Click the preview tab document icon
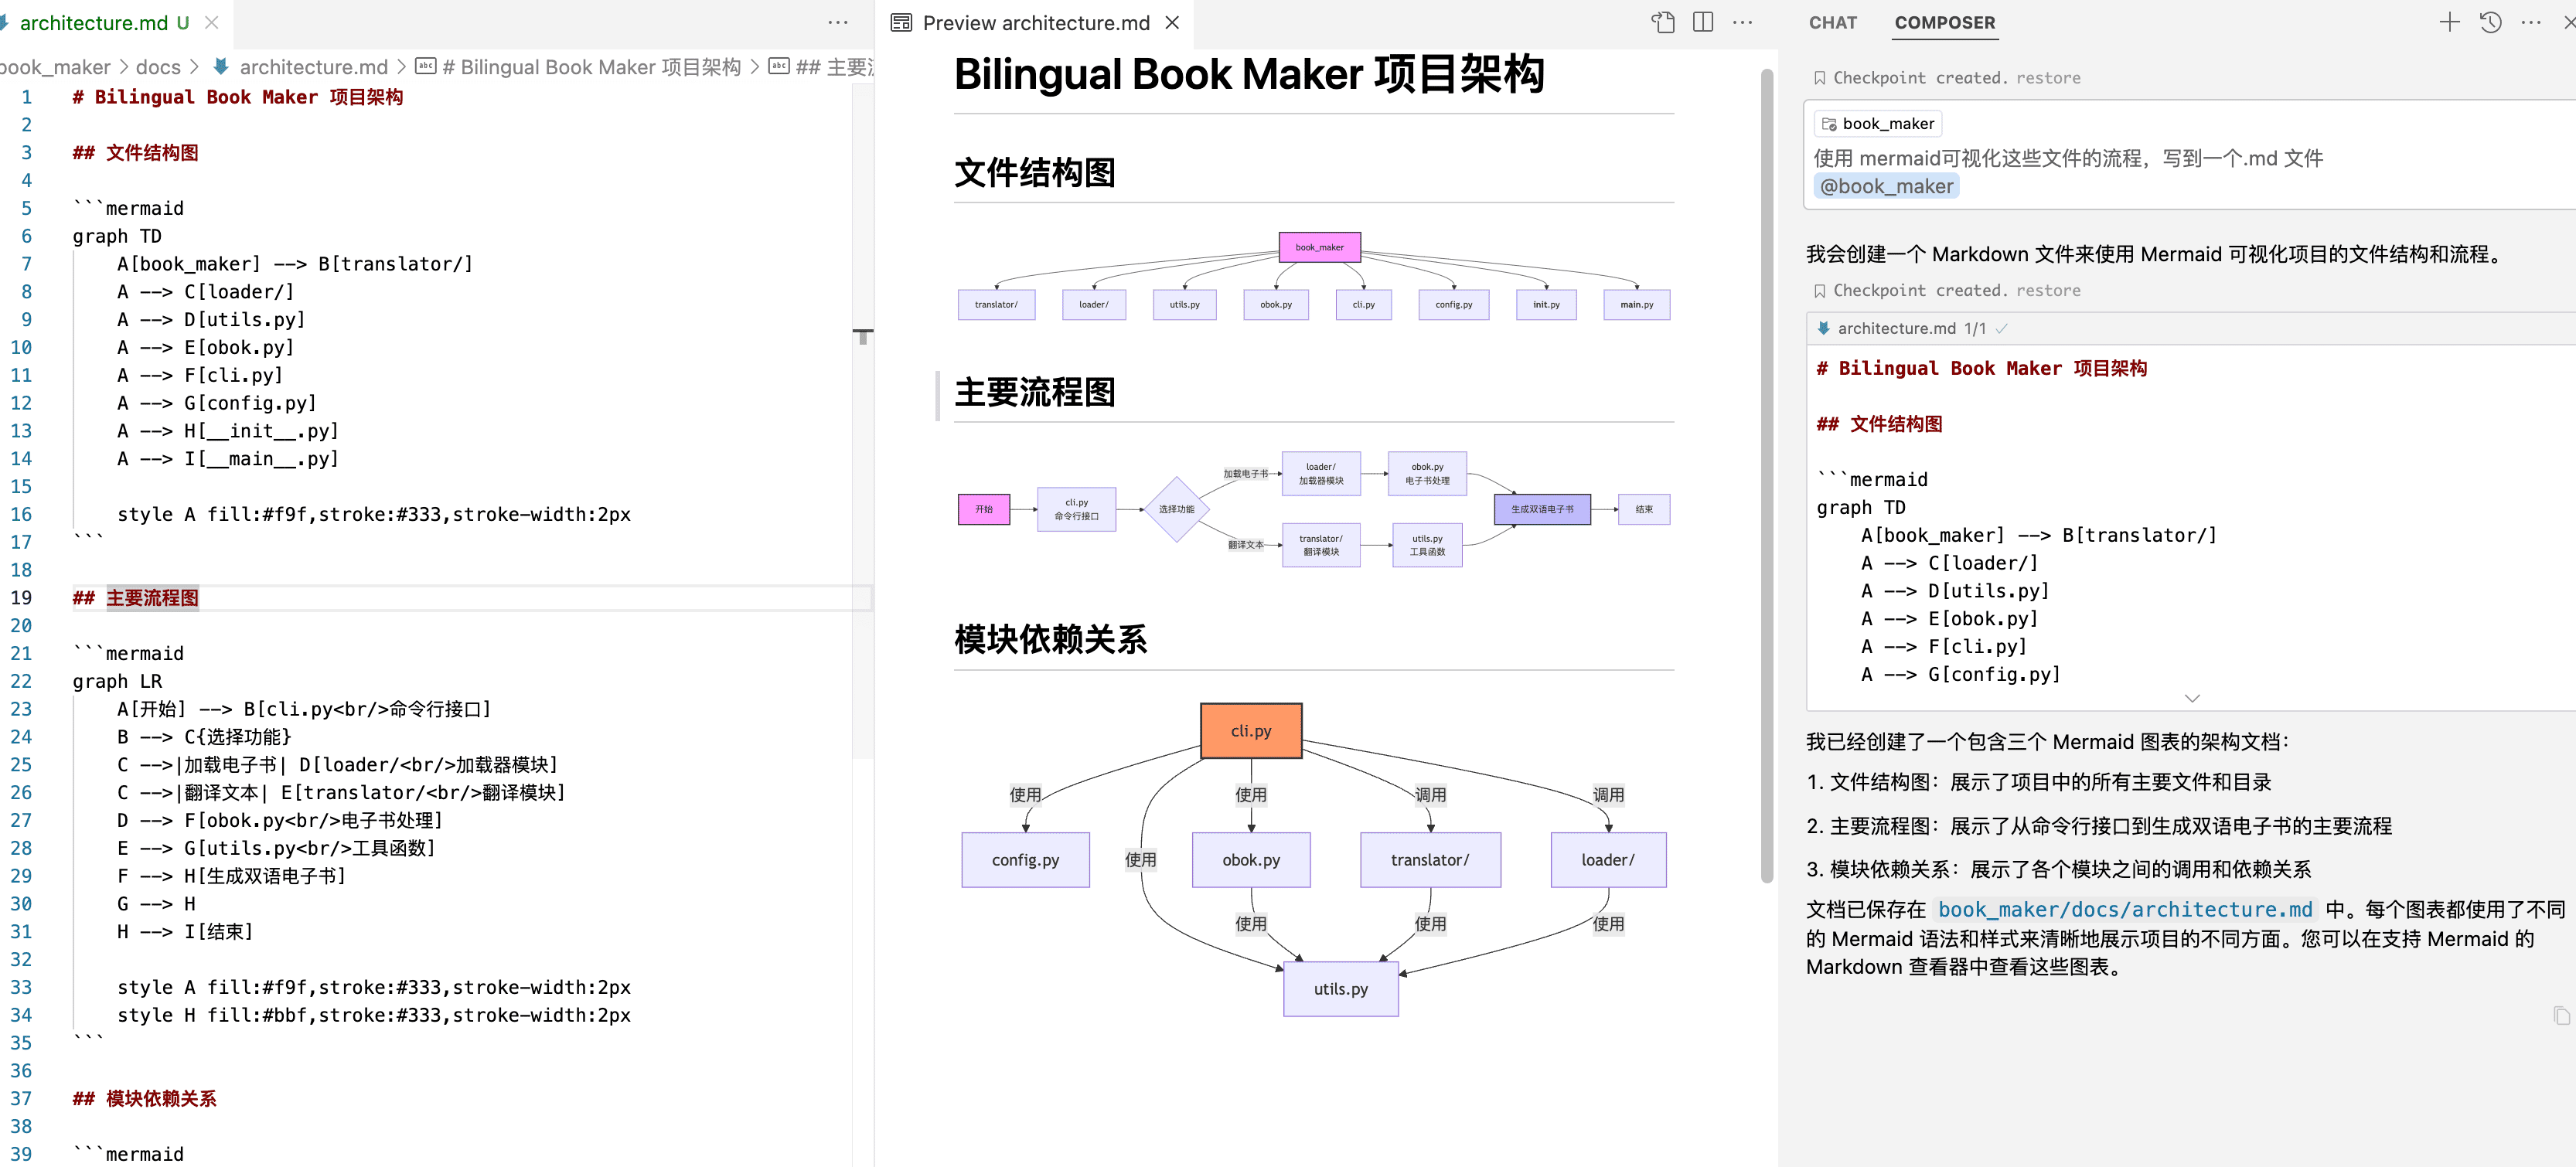 (x=901, y=22)
